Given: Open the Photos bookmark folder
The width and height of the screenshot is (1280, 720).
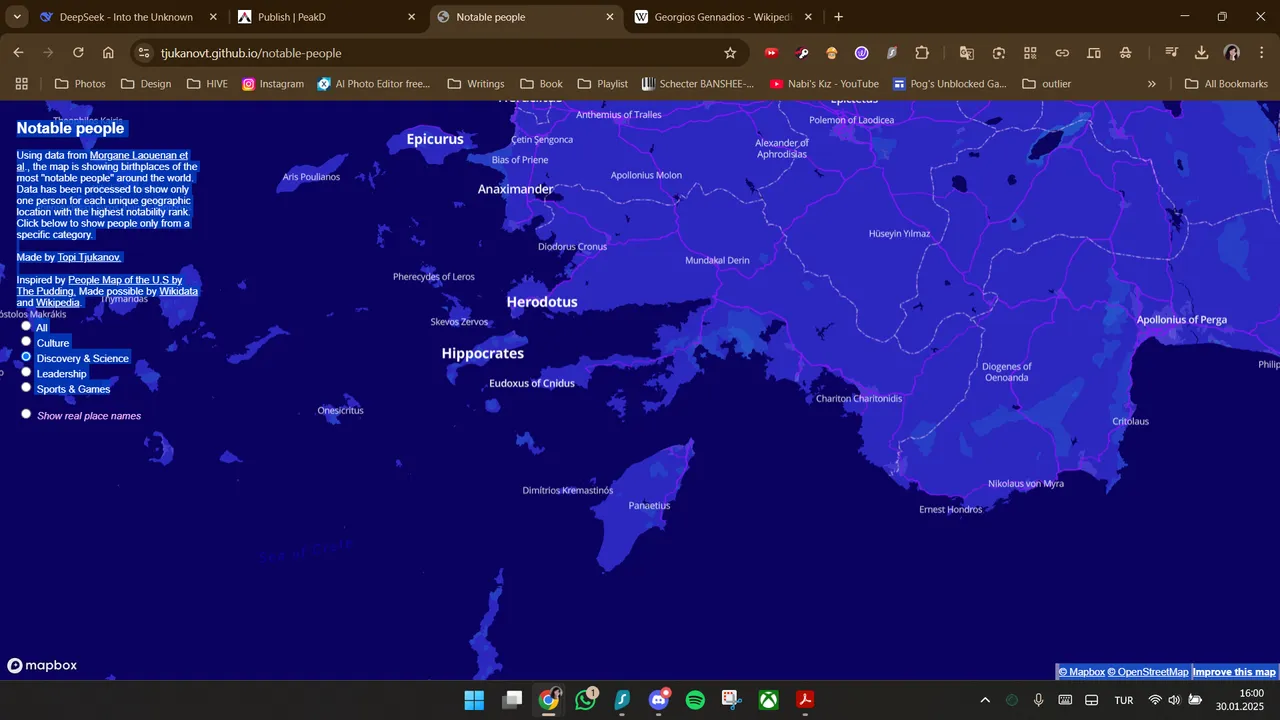Looking at the screenshot, I should pyautogui.click(x=80, y=84).
